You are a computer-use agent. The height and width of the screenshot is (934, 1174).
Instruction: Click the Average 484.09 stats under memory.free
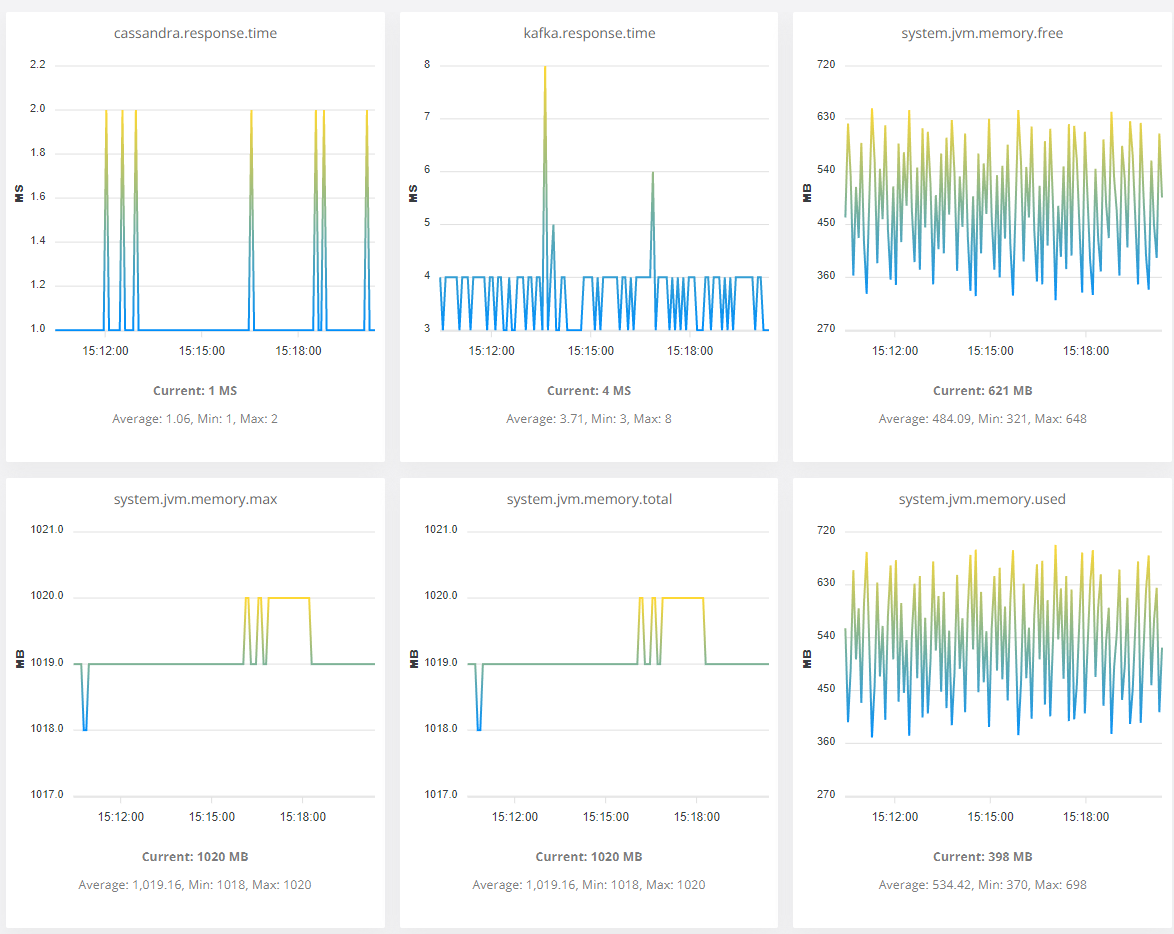pos(982,419)
